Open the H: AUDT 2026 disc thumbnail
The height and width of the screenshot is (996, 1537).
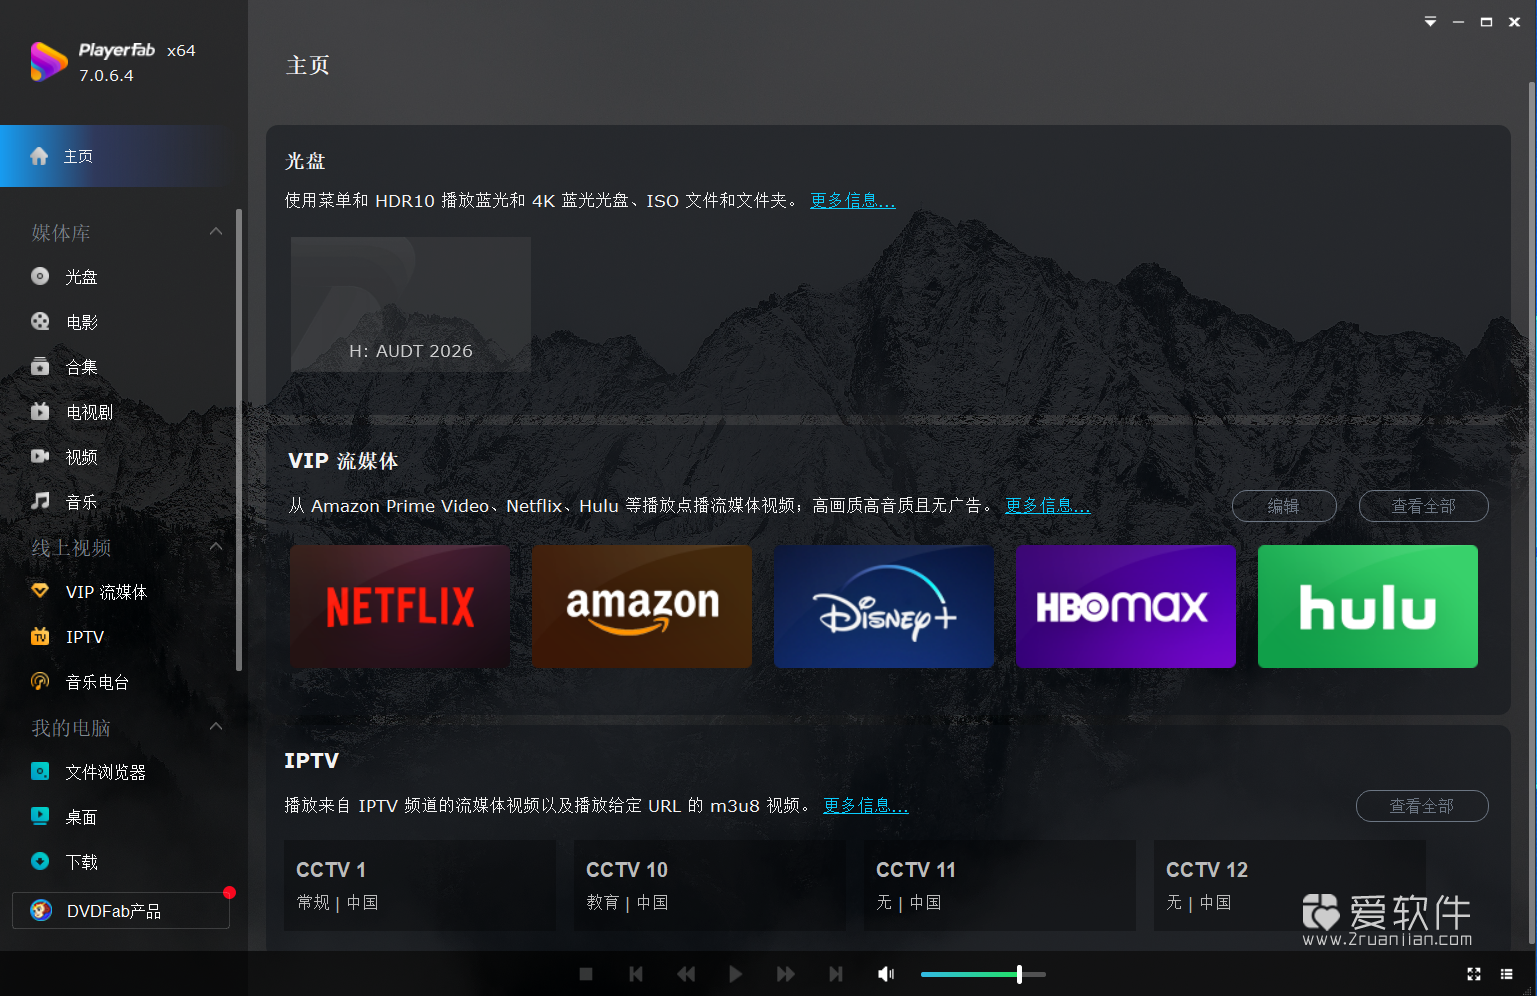tap(411, 305)
